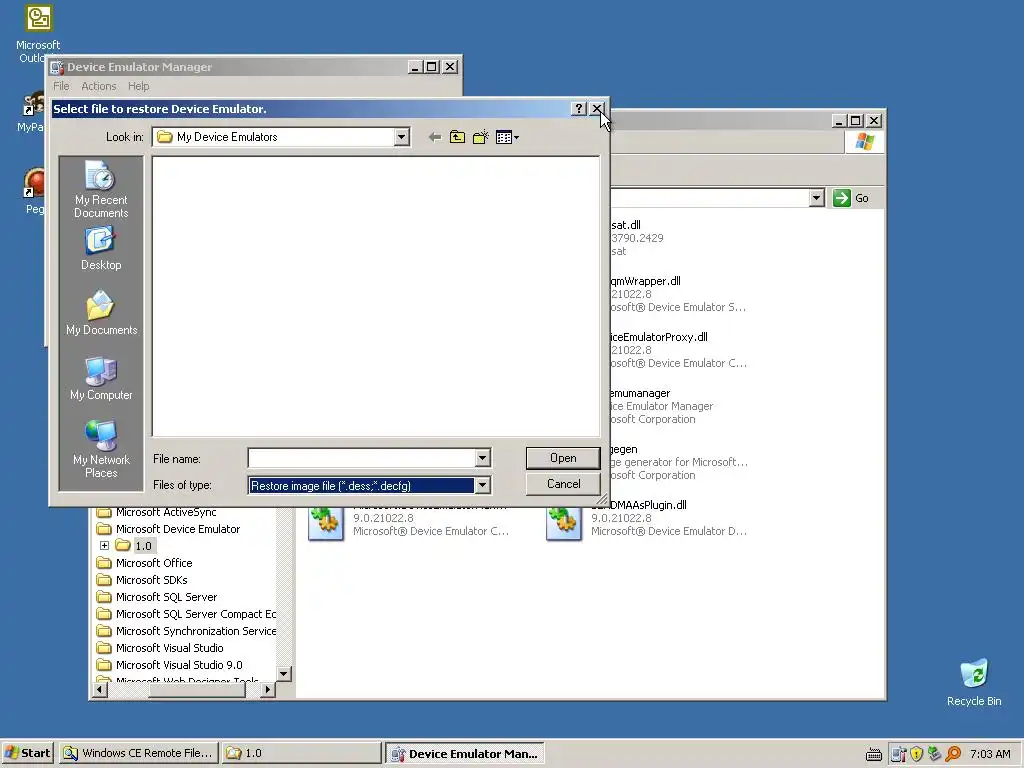
Task: Expand the Files of type dropdown arrow
Action: pos(483,485)
